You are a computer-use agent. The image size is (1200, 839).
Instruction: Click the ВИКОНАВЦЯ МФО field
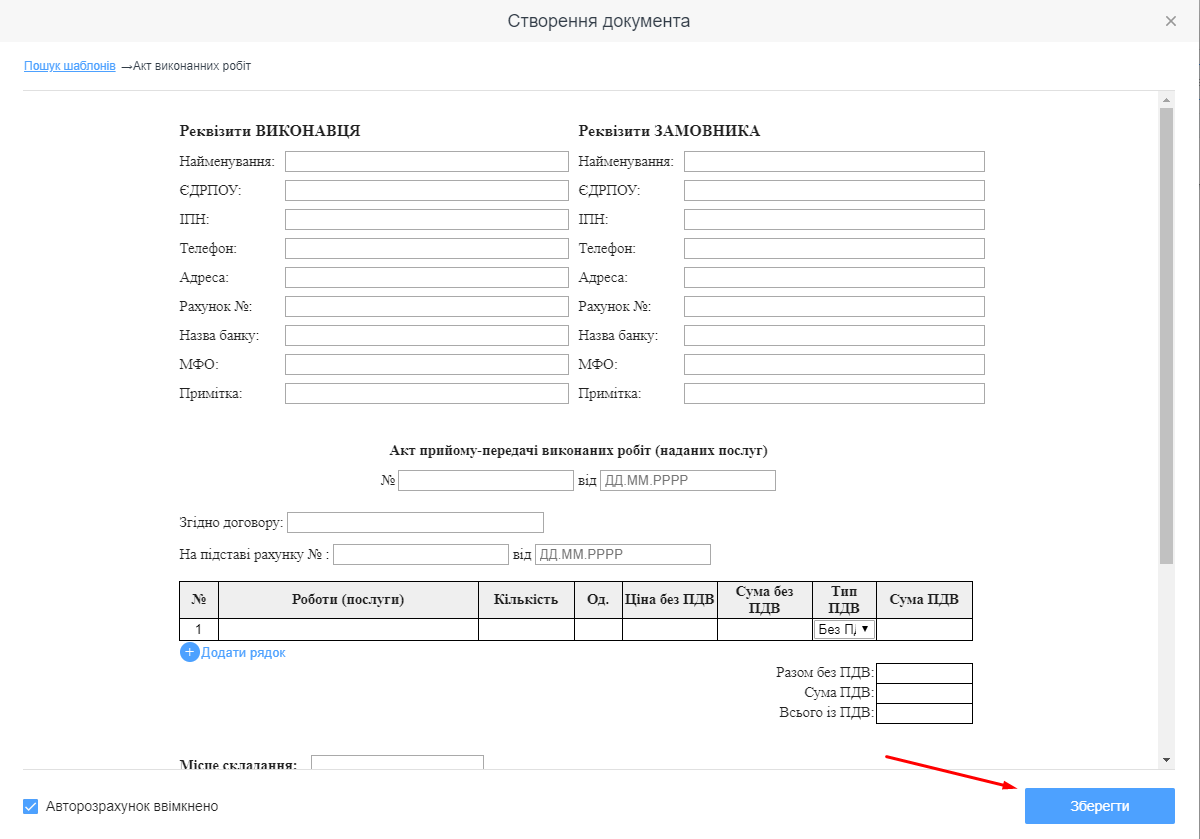point(427,364)
